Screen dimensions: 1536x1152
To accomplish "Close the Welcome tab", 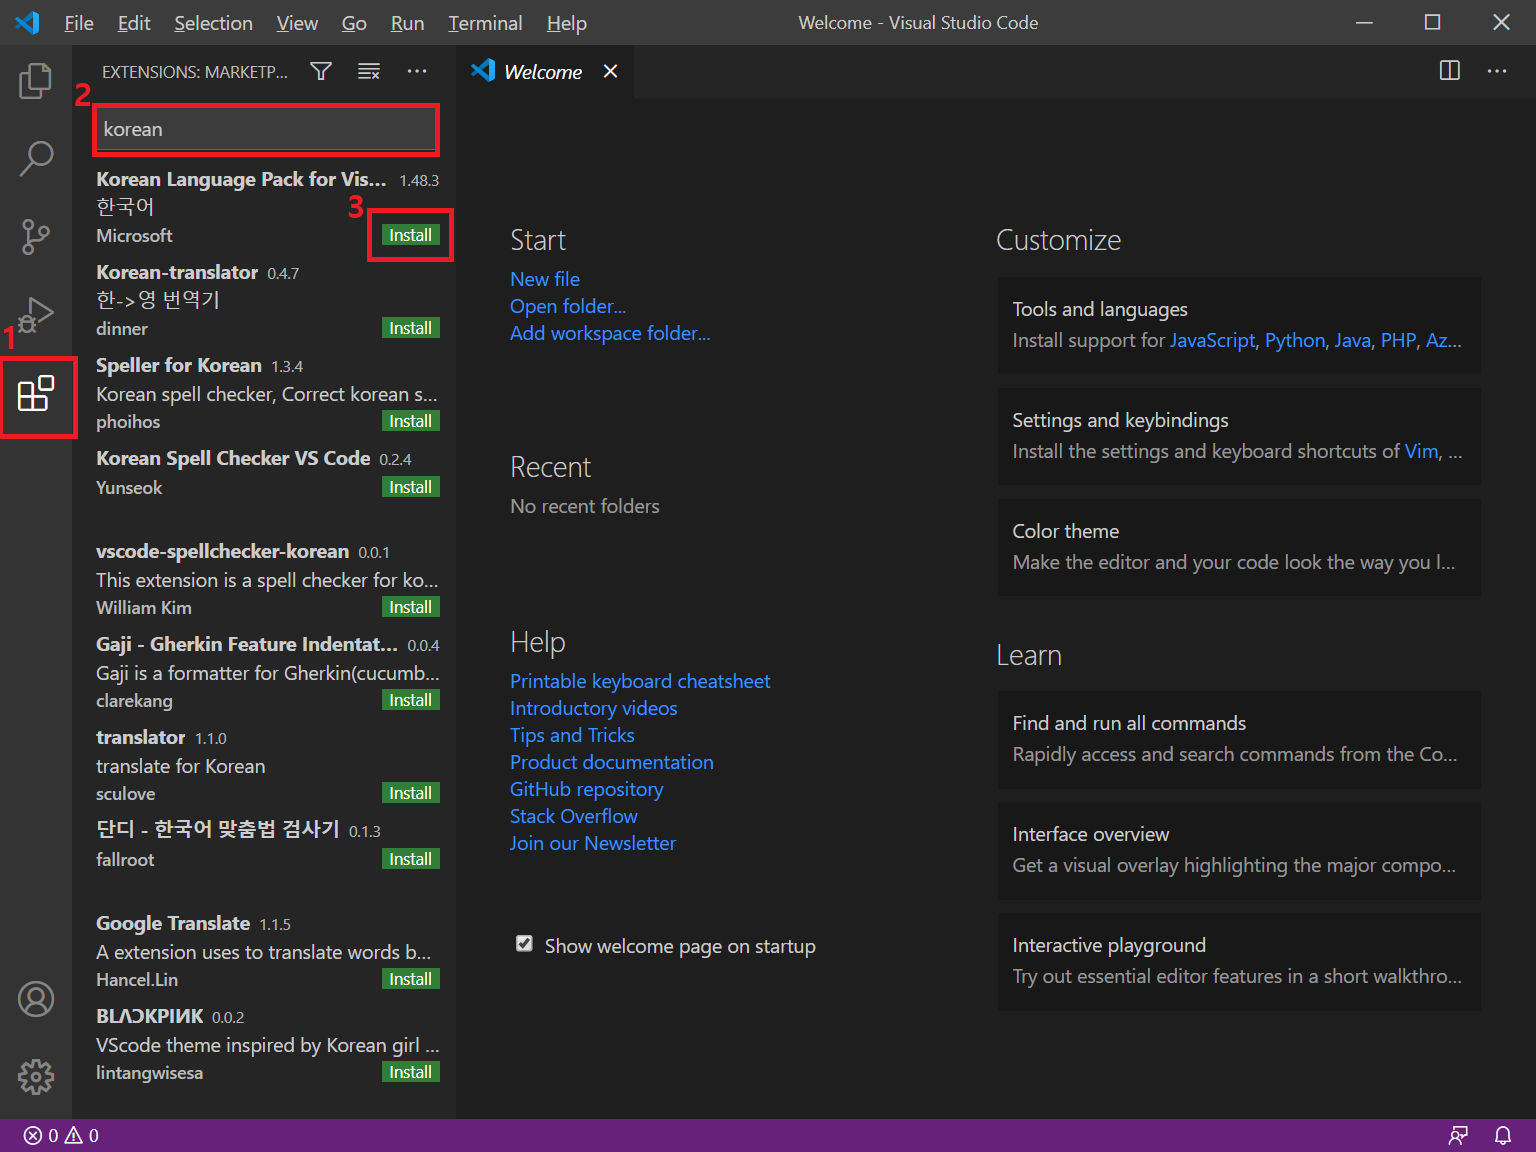I will pyautogui.click(x=610, y=71).
